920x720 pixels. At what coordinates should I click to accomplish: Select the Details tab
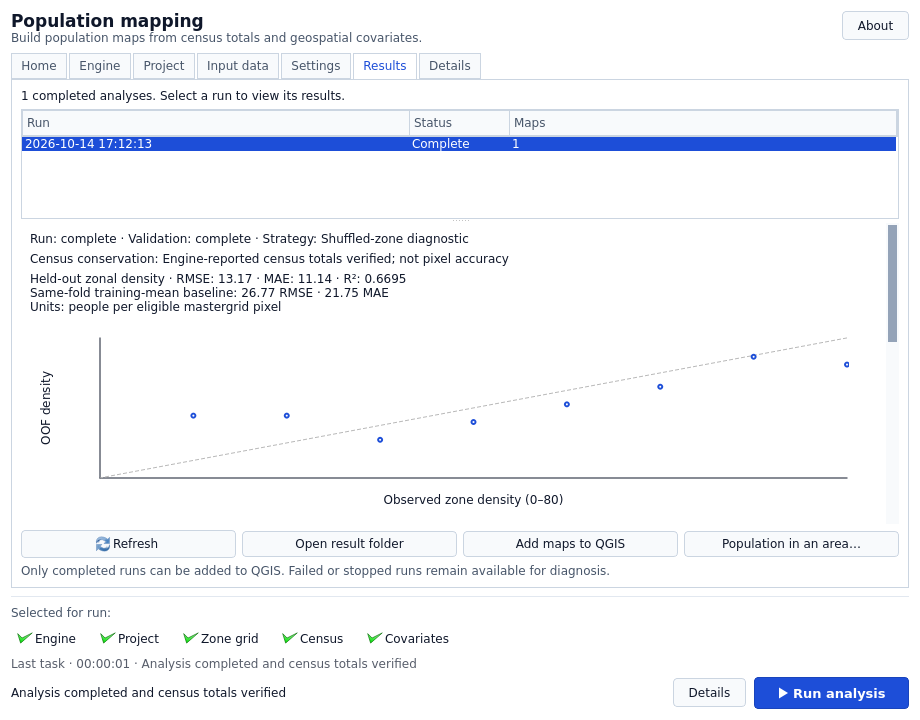pyautogui.click(x=449, y=66)
